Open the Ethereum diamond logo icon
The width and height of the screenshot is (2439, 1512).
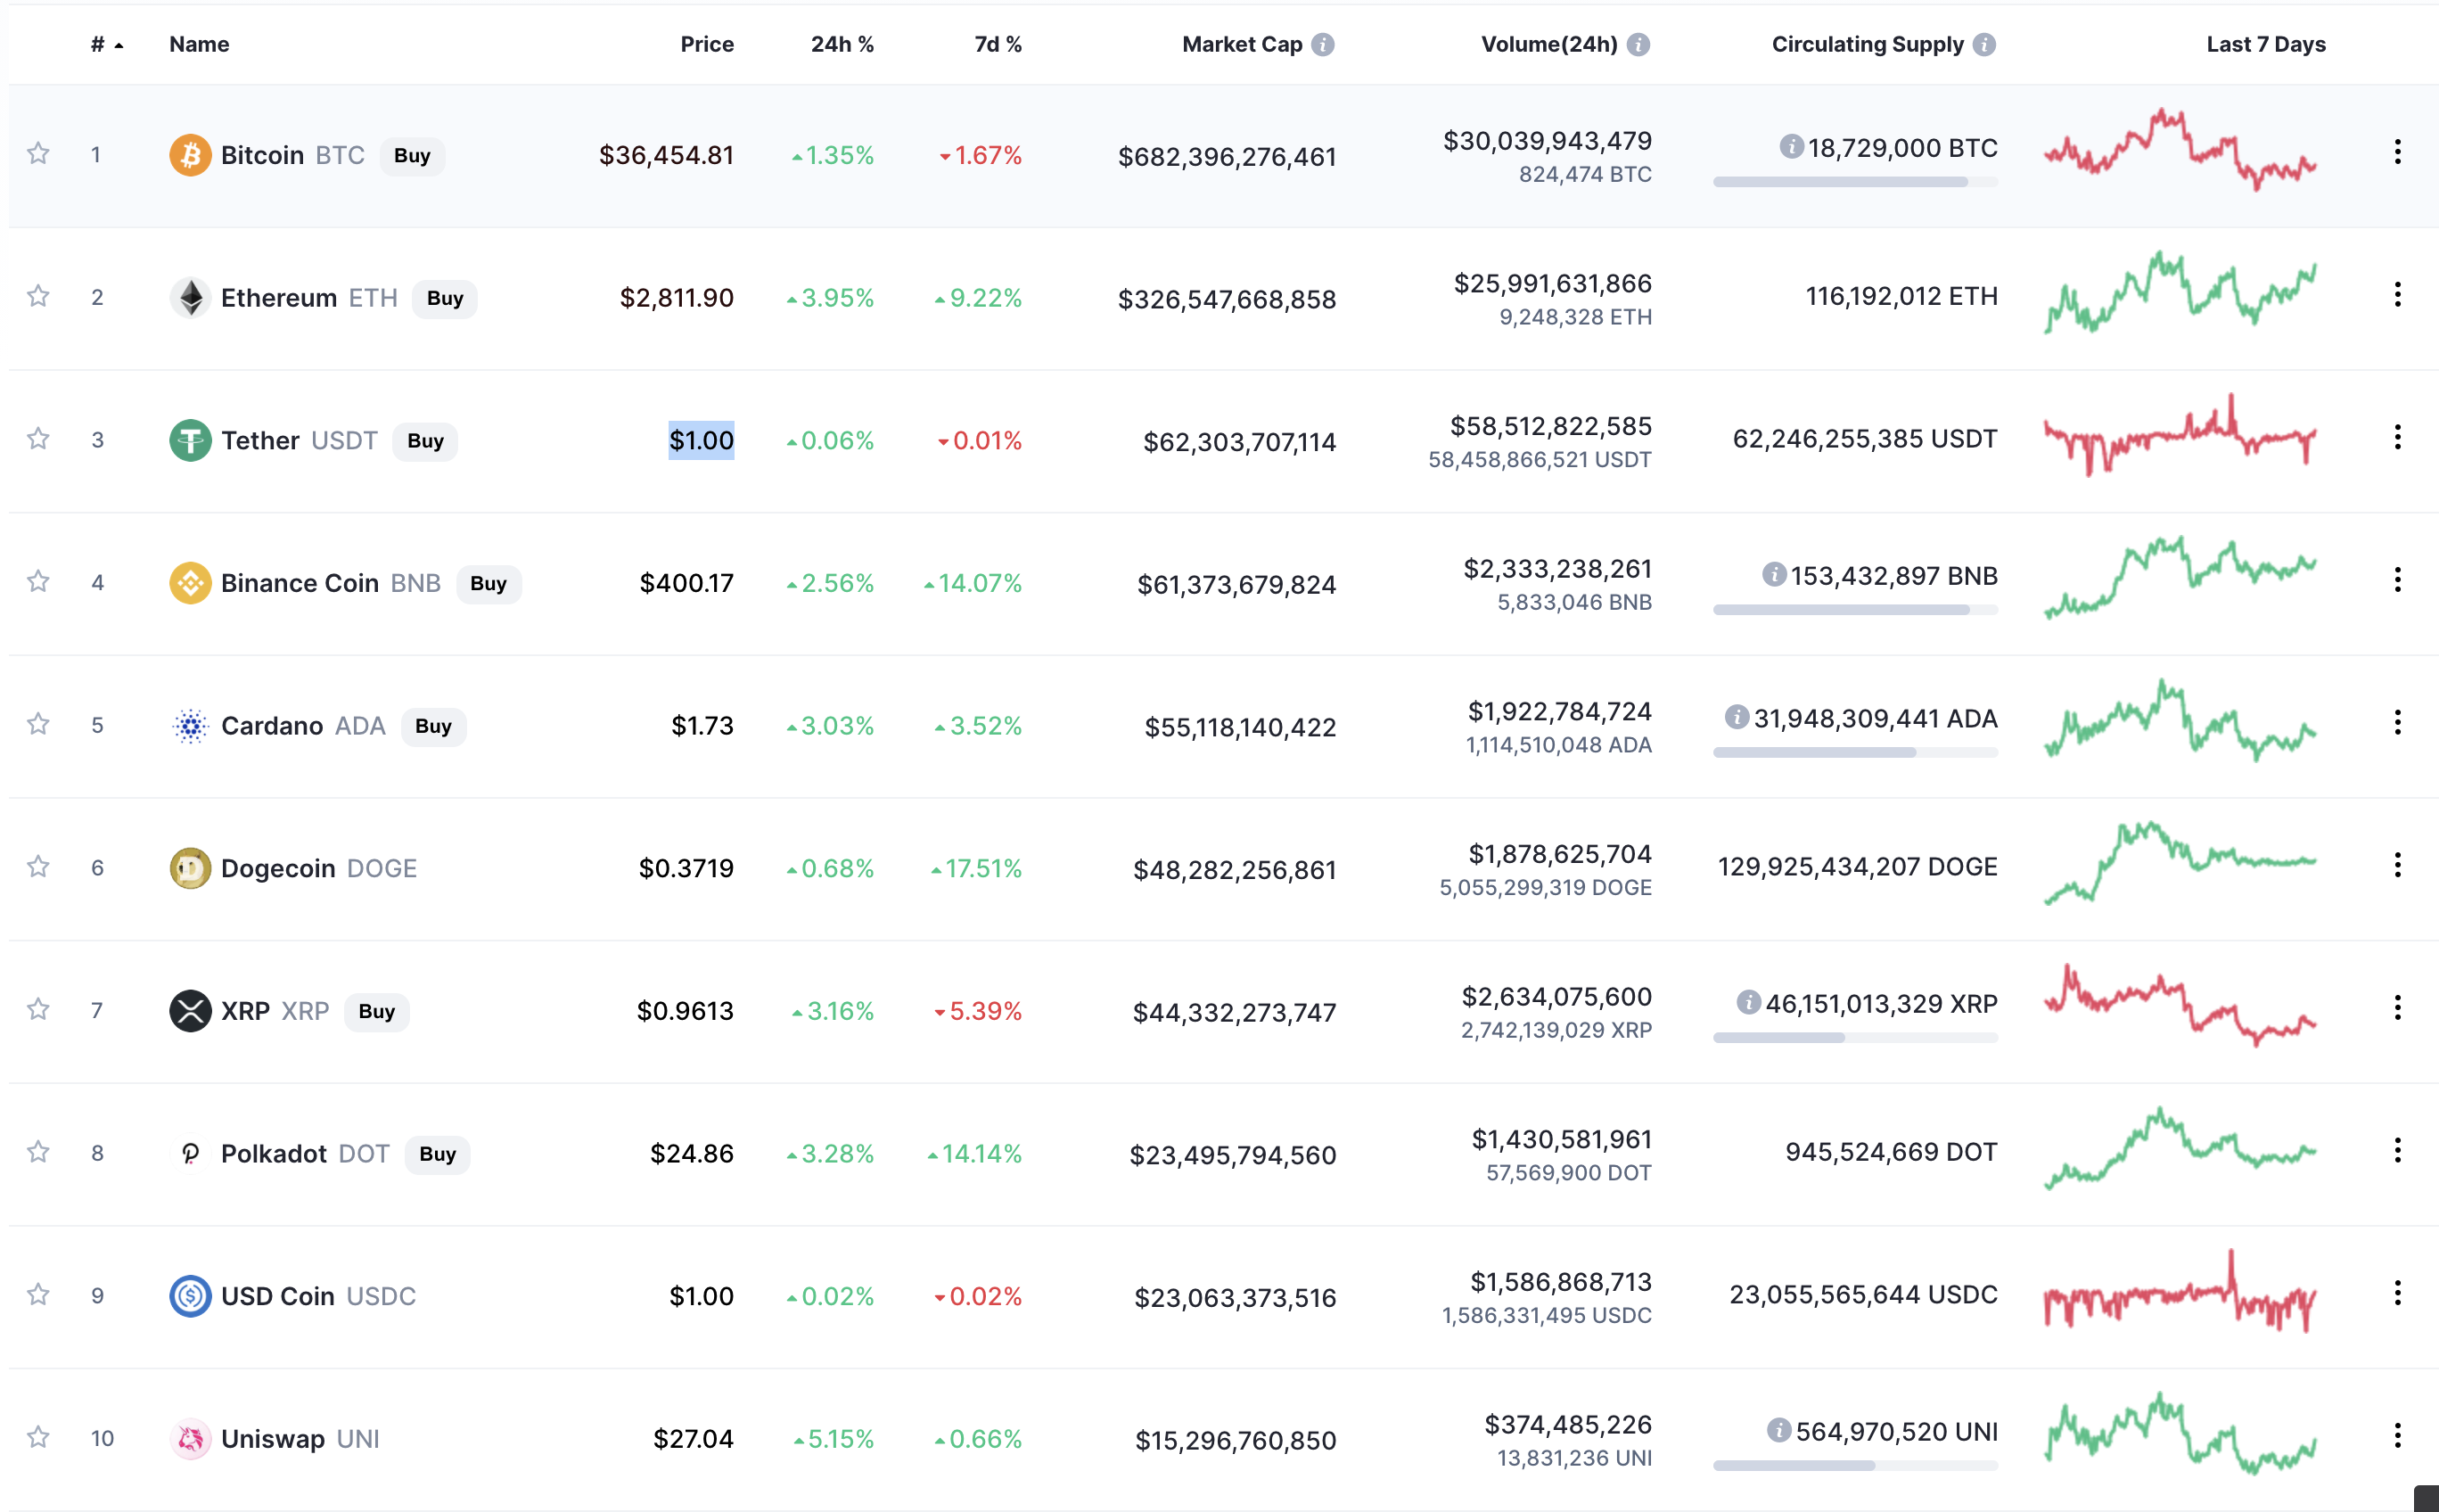click(190, 298)
